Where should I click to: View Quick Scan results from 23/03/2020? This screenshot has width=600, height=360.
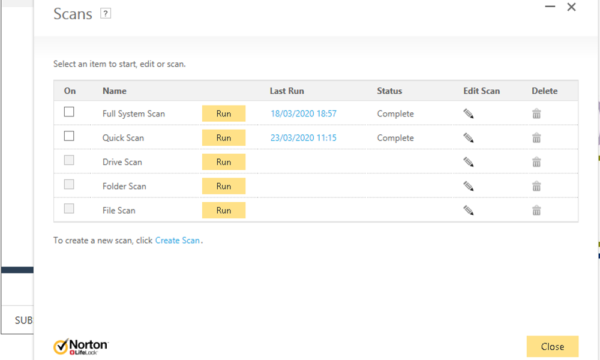coord(303,138)
